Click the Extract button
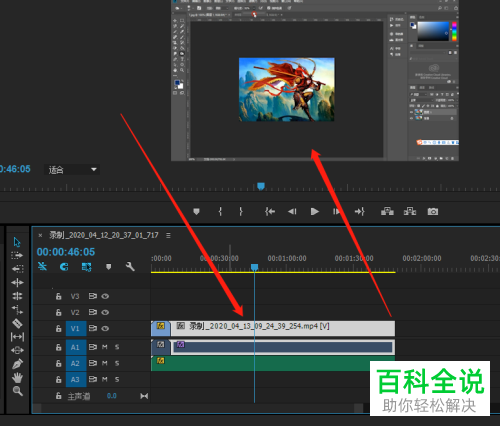Image resolution: width=500 pixels, height=426 pixels. (410, 211)
